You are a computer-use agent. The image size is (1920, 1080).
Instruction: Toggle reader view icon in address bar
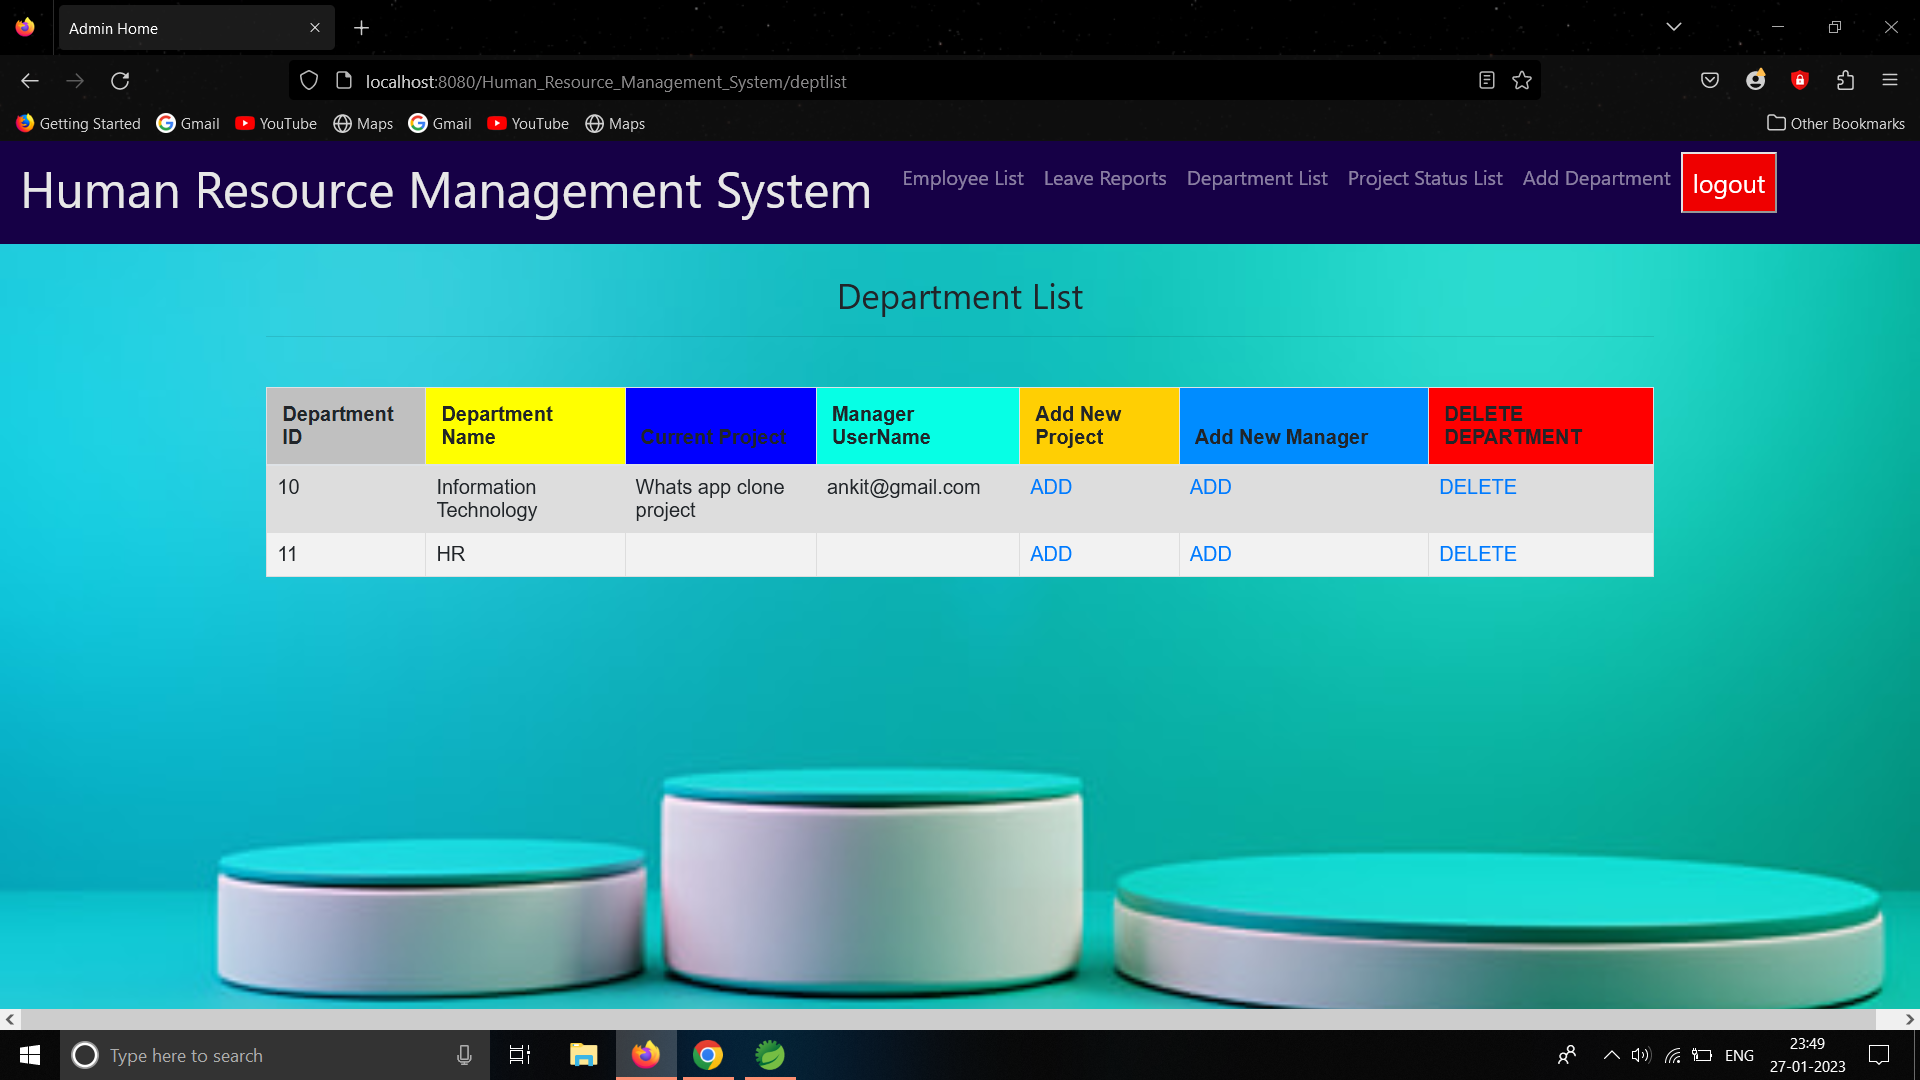tap(1487, 81)
